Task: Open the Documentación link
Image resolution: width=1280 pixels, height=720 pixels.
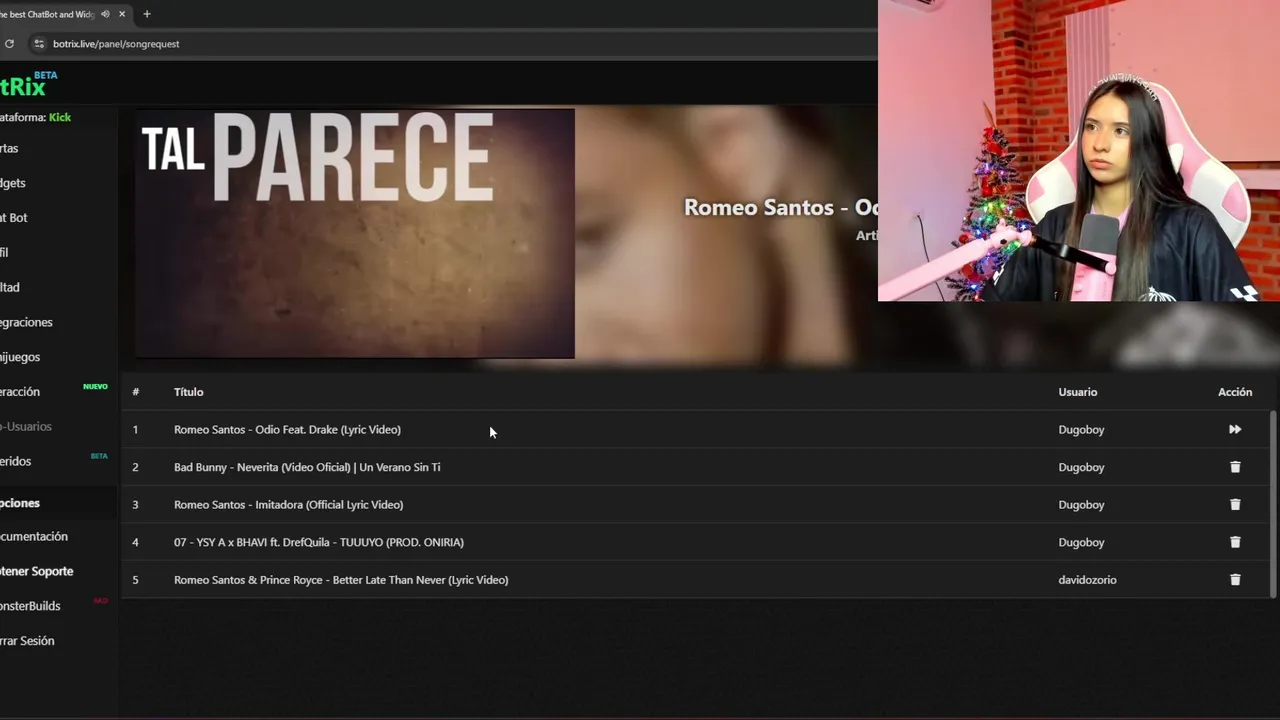Action: 34,537
